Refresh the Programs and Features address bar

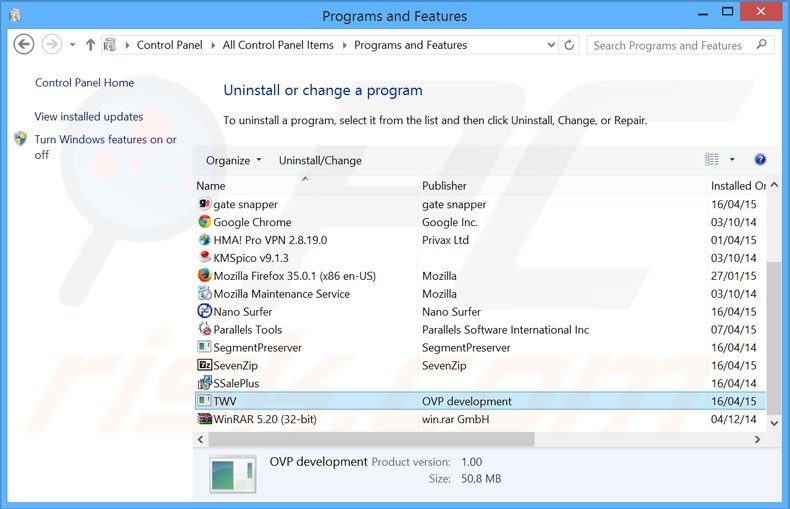[569, 45]
